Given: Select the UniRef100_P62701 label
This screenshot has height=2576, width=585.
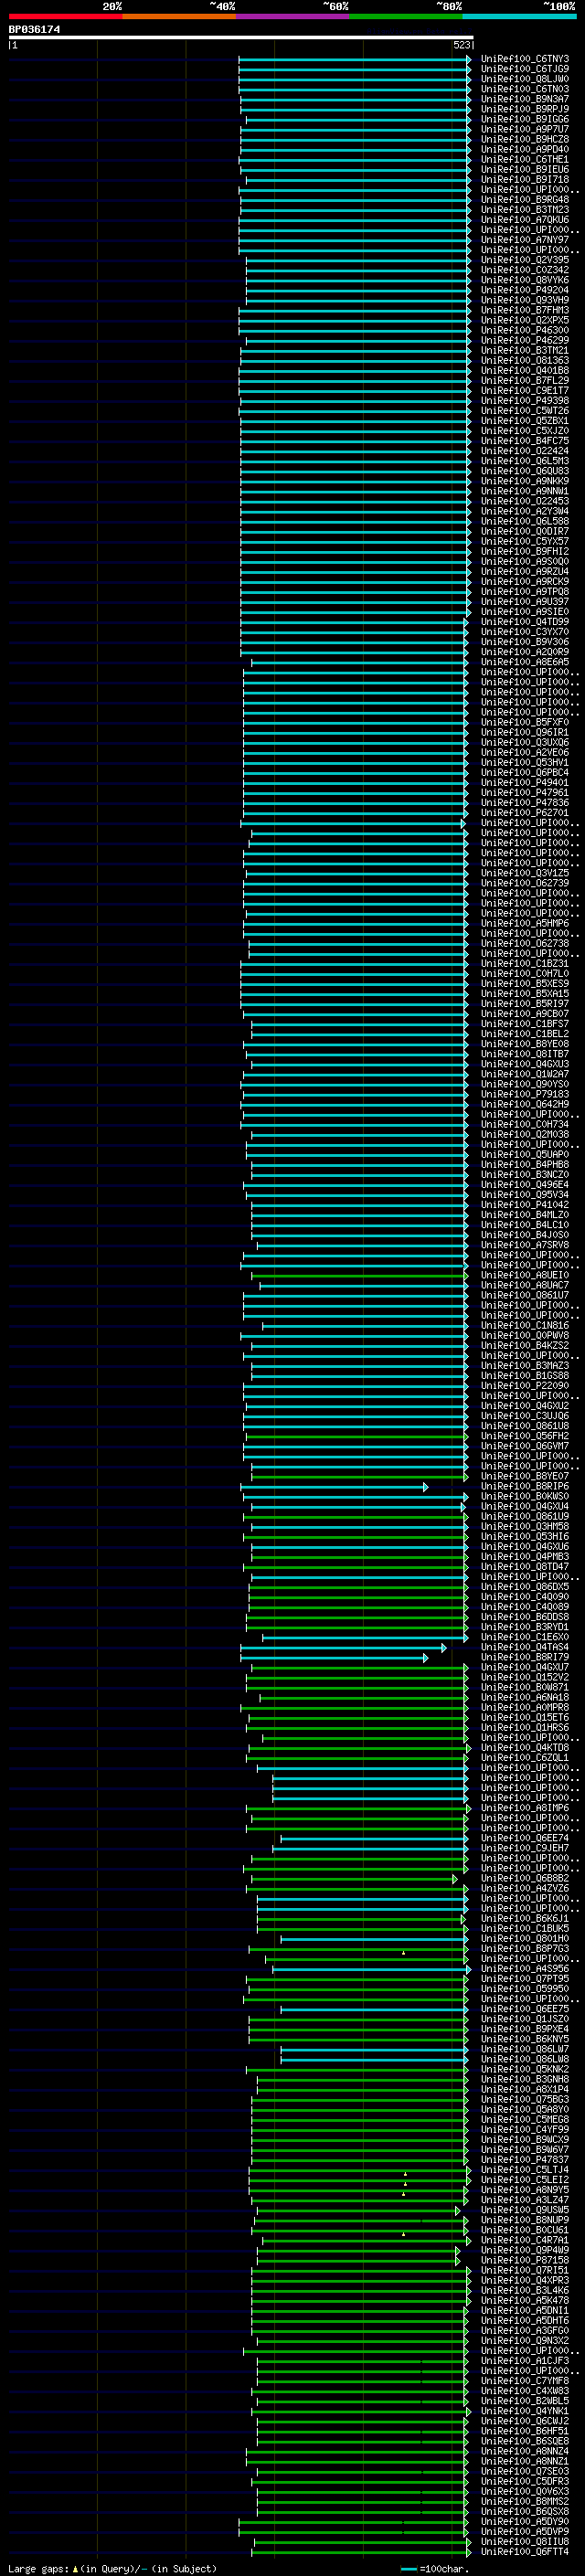Looking at the screenshot, I should point(524,813).
